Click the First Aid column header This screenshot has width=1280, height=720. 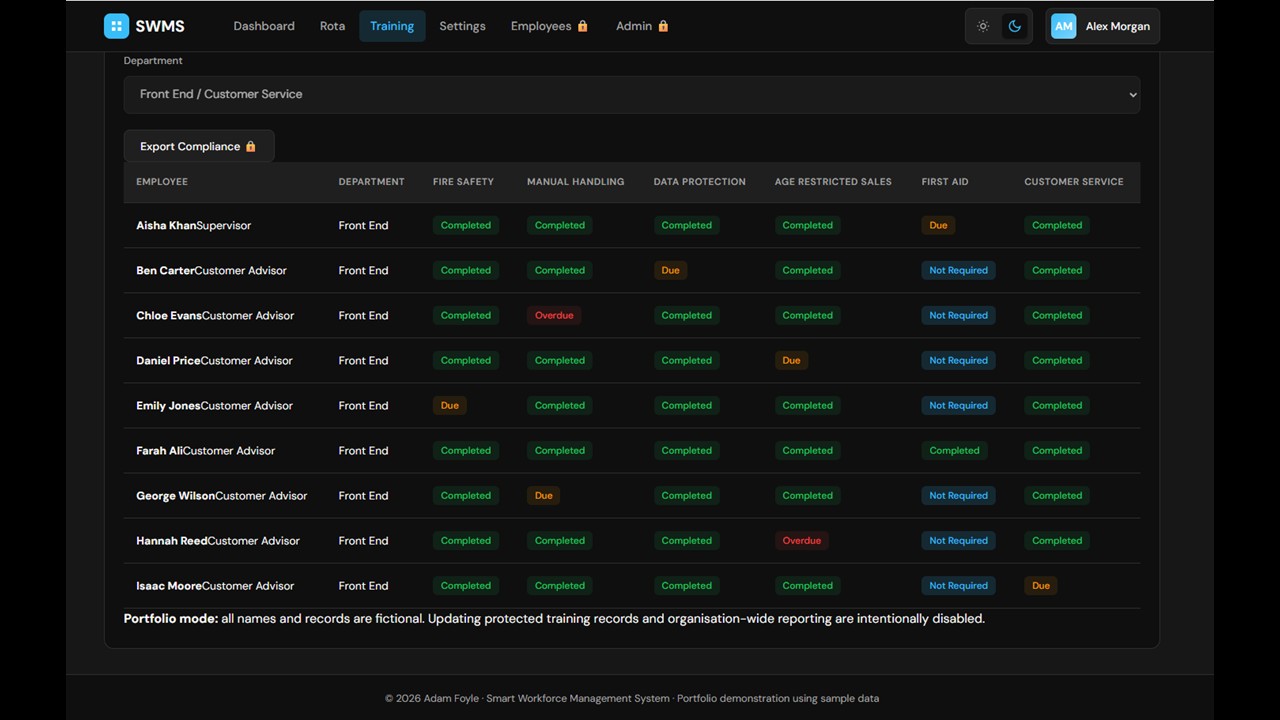pyautogui.click(x=945, y=182)
